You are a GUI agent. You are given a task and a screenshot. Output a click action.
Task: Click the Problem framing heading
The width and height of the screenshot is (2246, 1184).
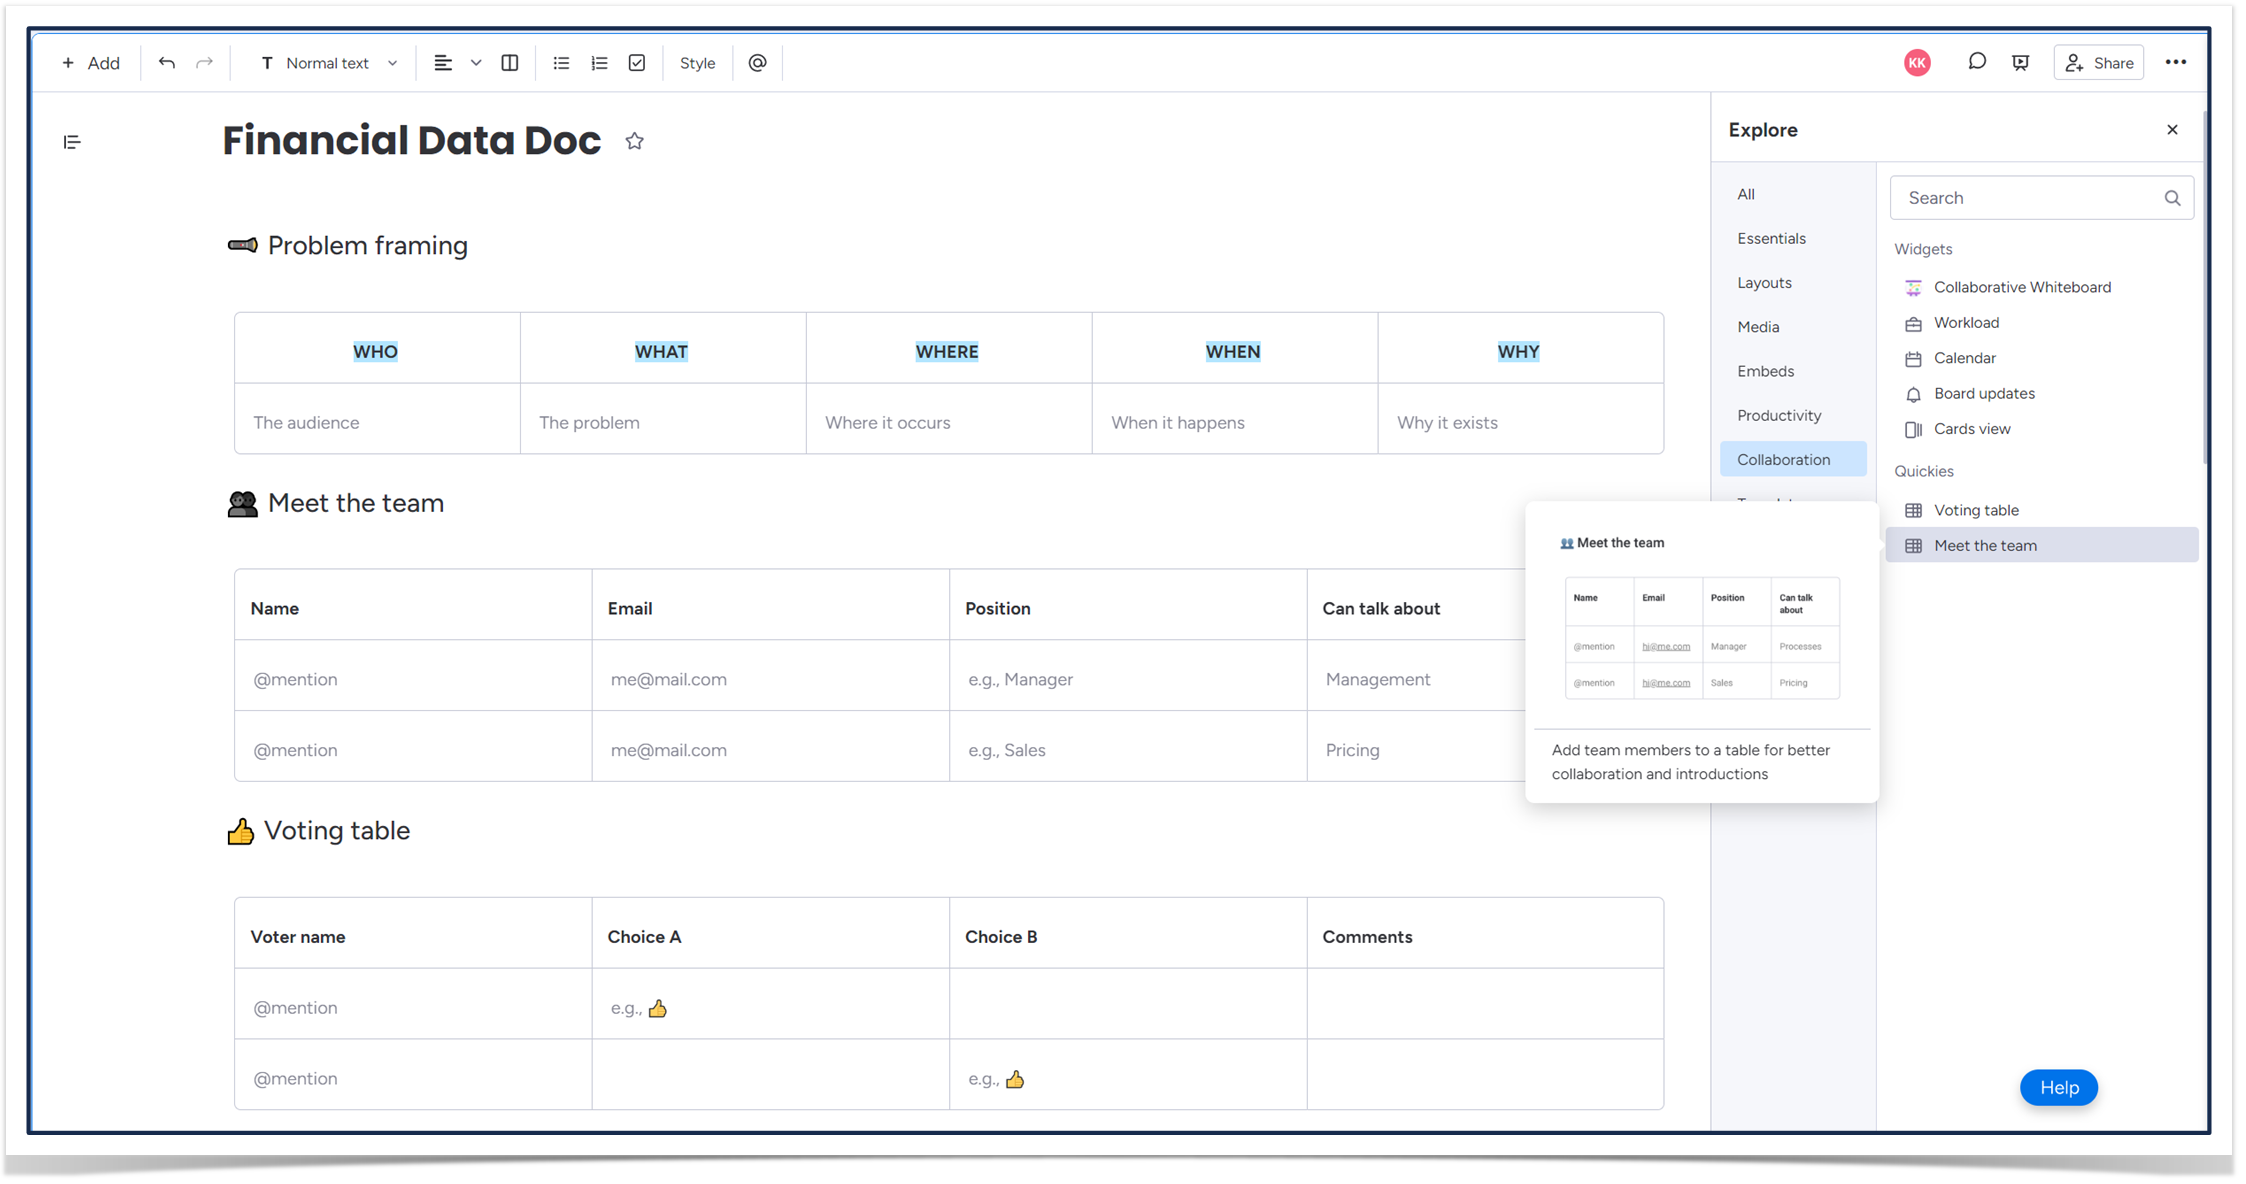pyautogui.click(x=367, y=246)
